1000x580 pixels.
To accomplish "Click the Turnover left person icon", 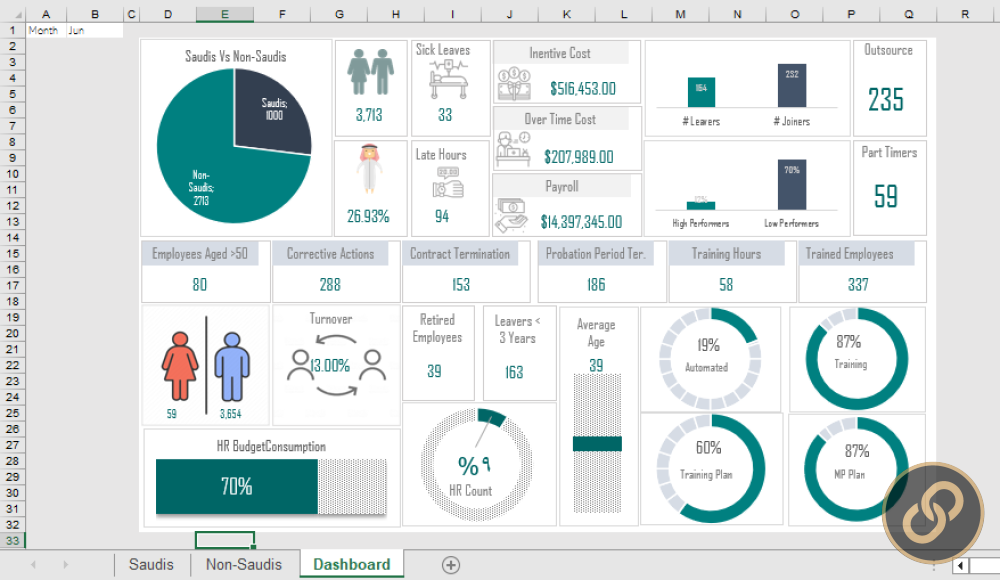I will pos(300,365).
